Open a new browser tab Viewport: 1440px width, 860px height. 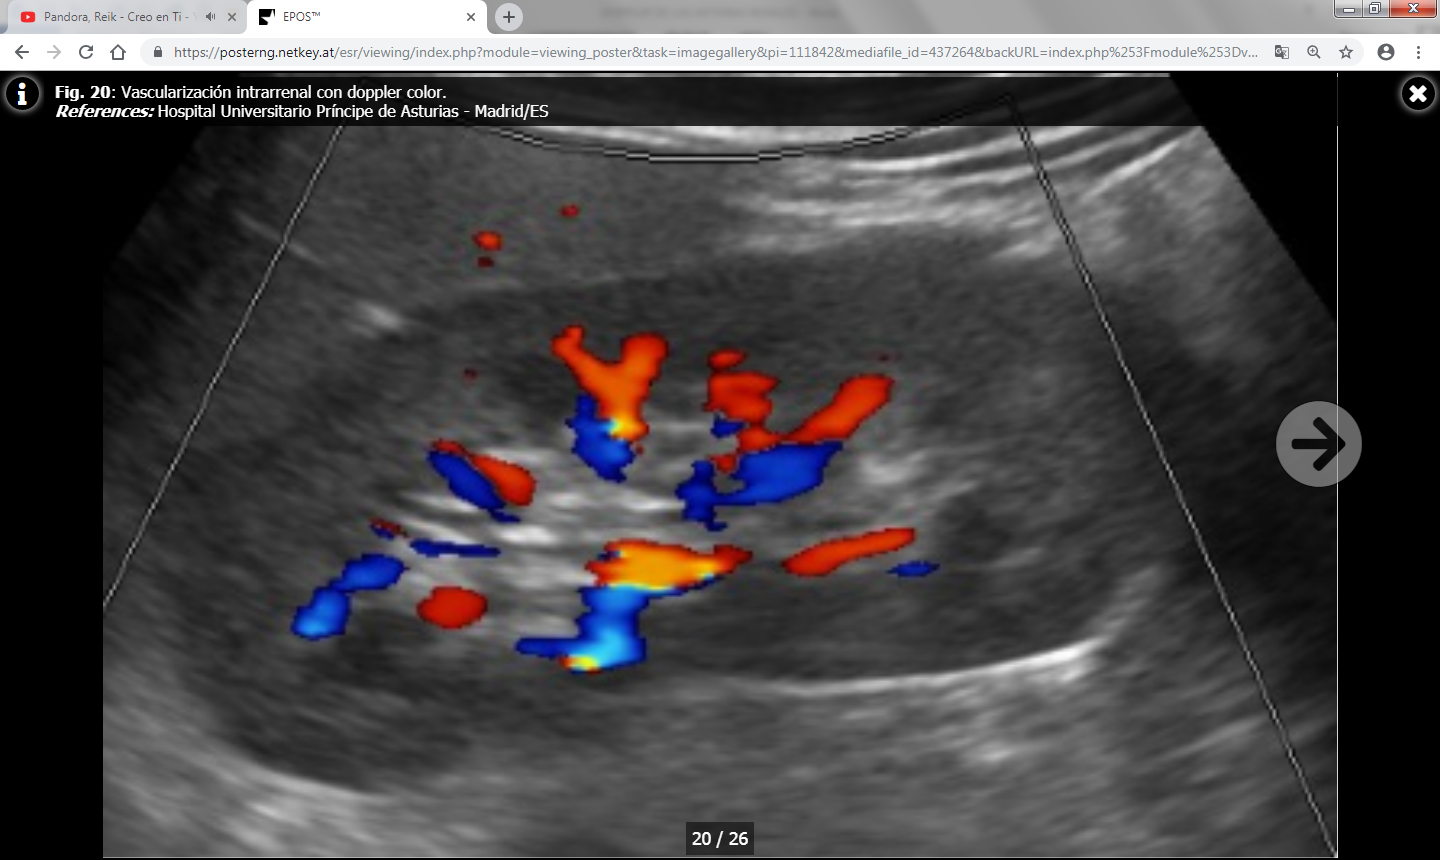point(509,17)
